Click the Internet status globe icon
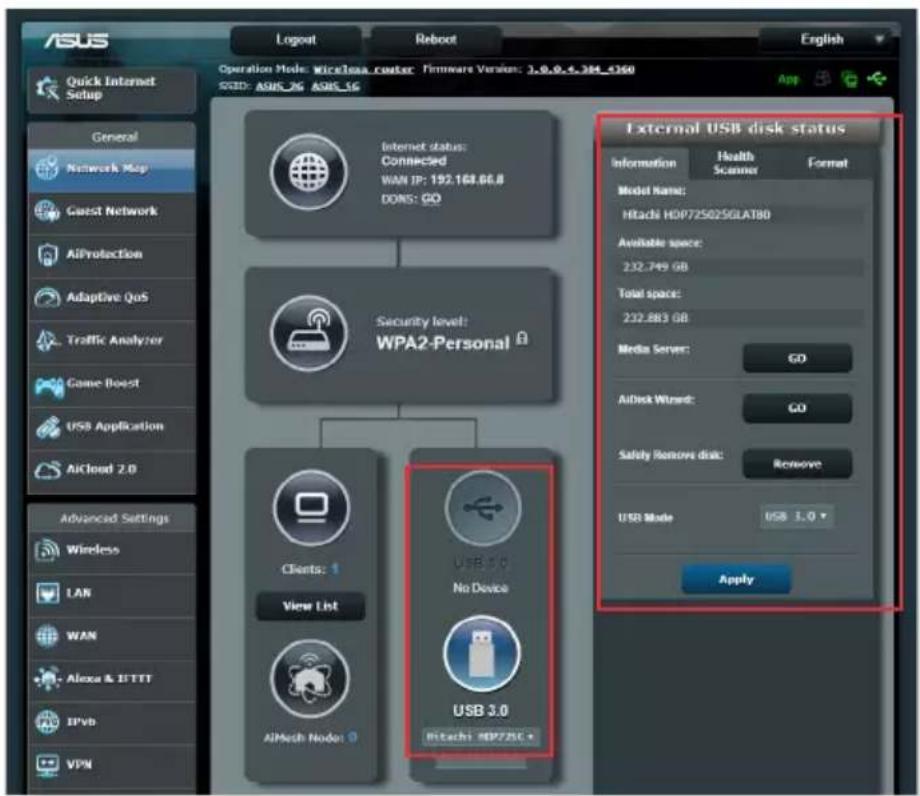The image size is (920, 796). (309, 172)
